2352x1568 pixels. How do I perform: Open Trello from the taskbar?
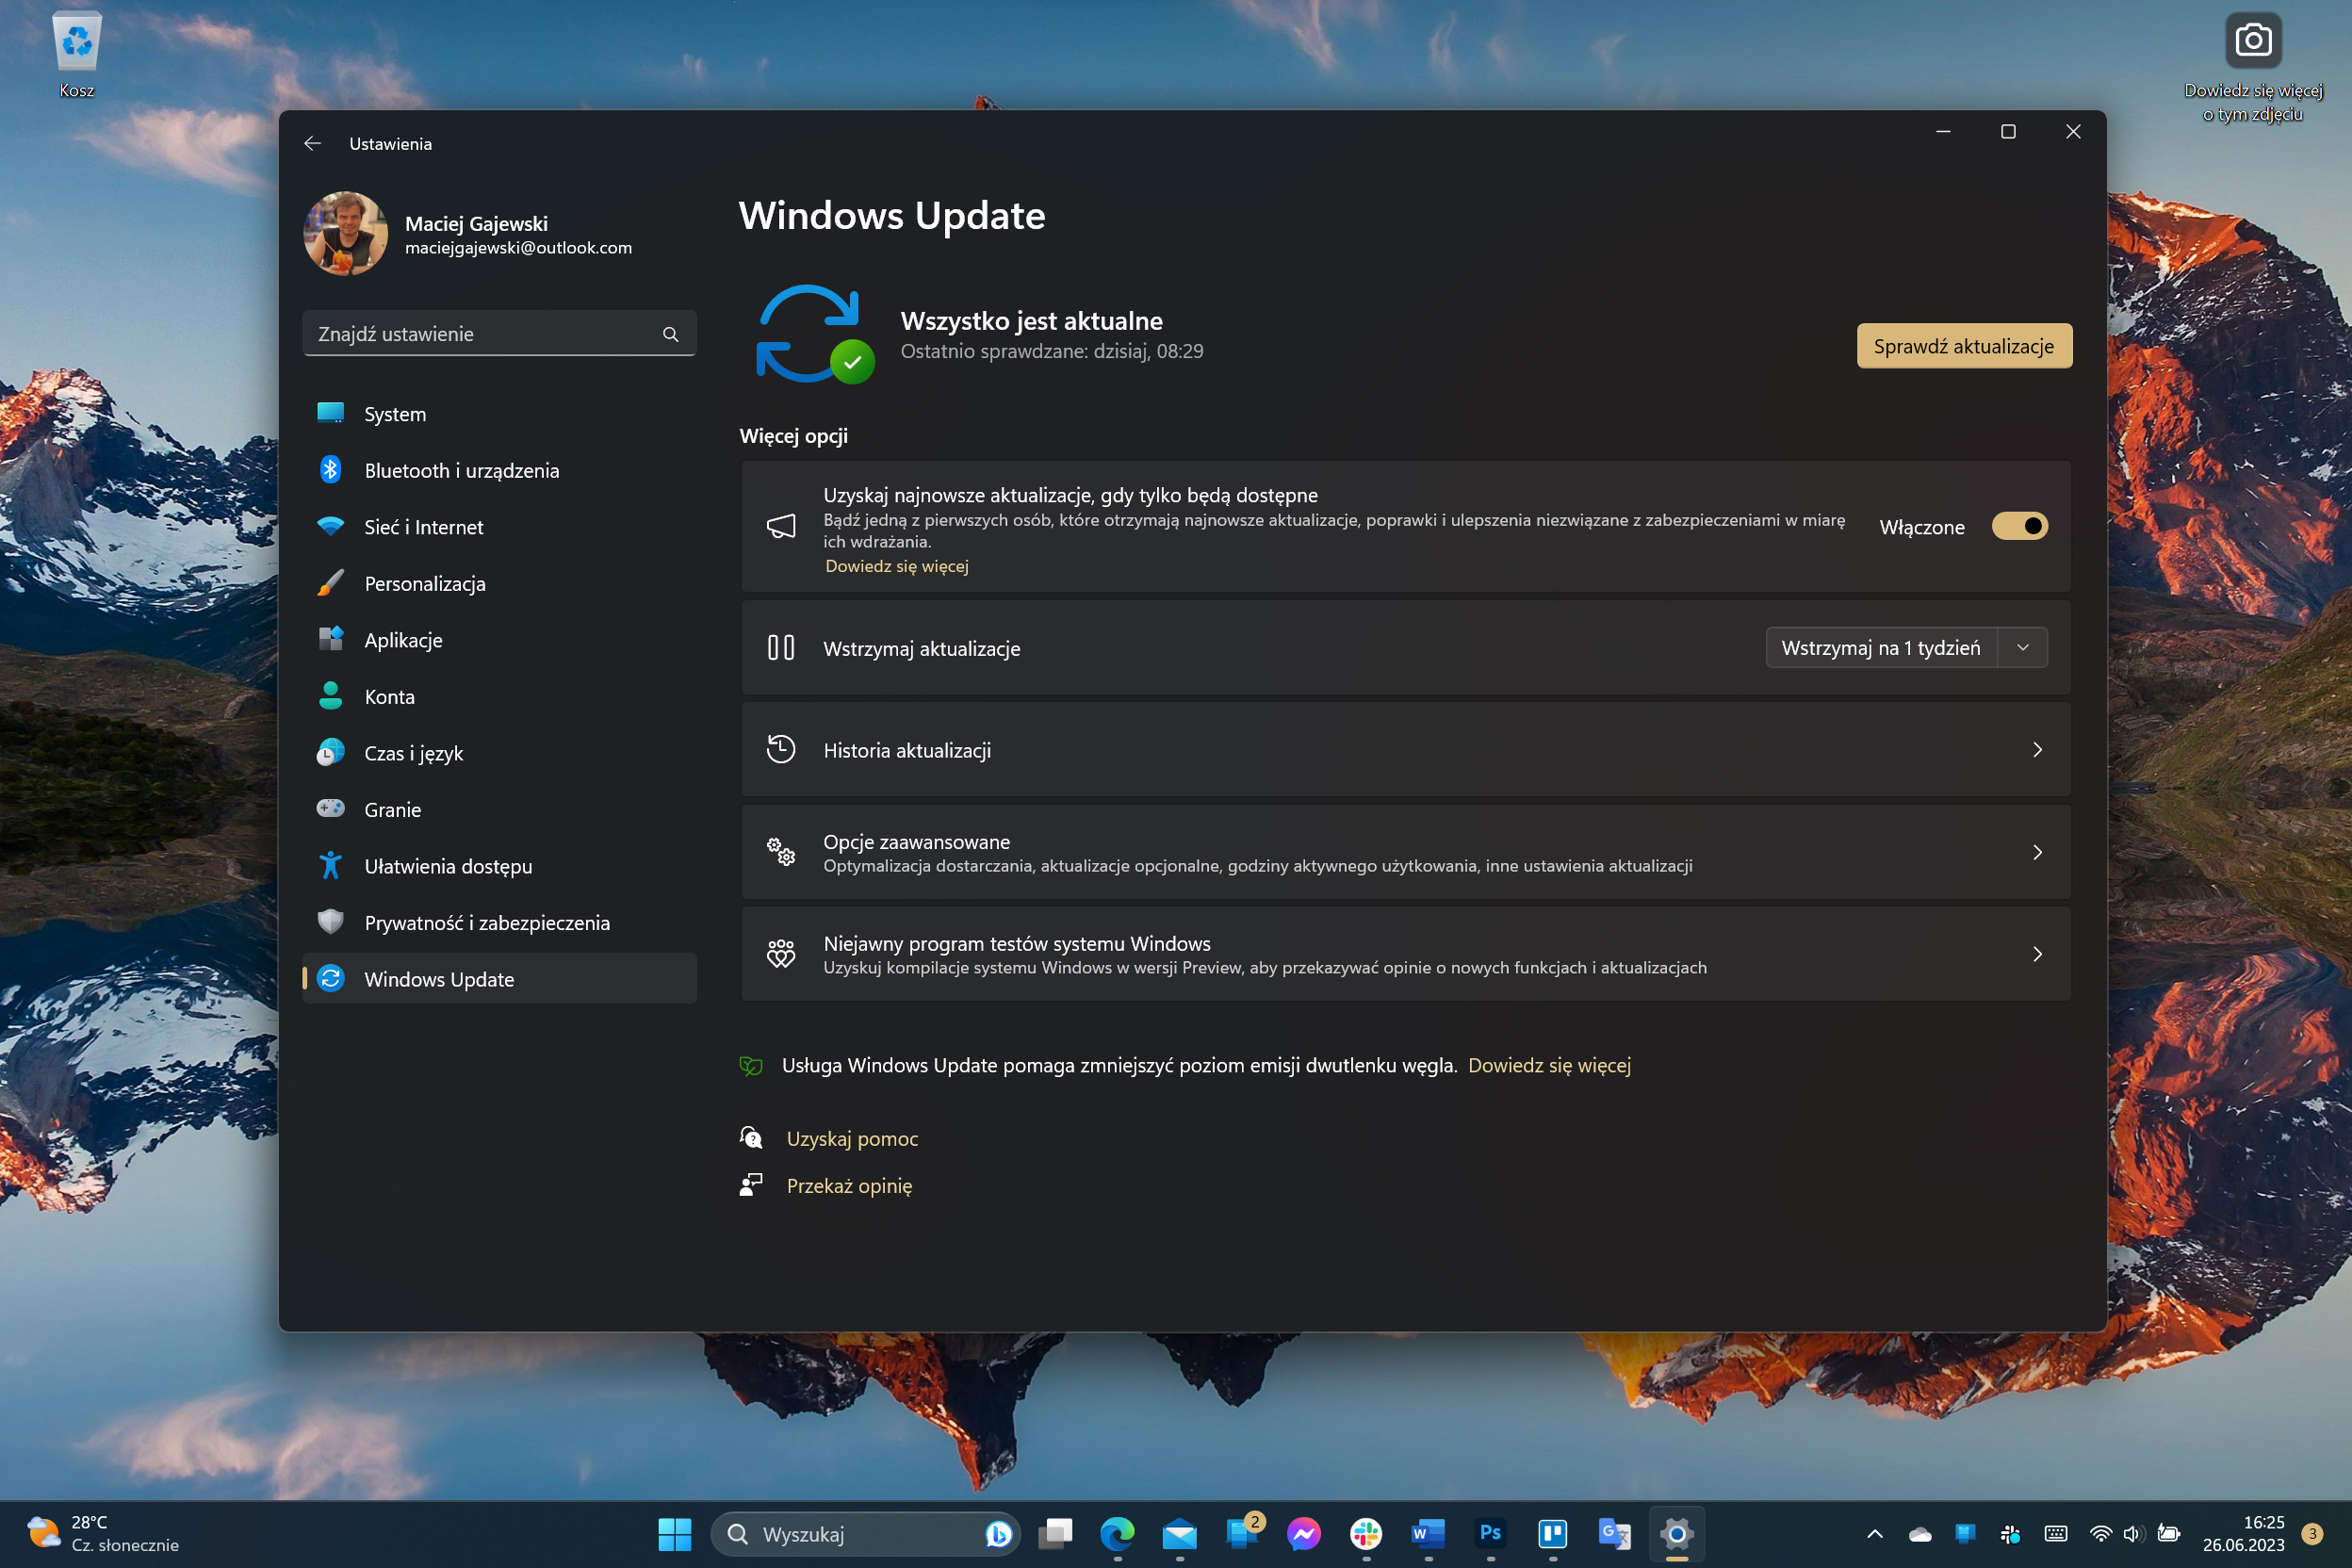pos(1552,1533)
